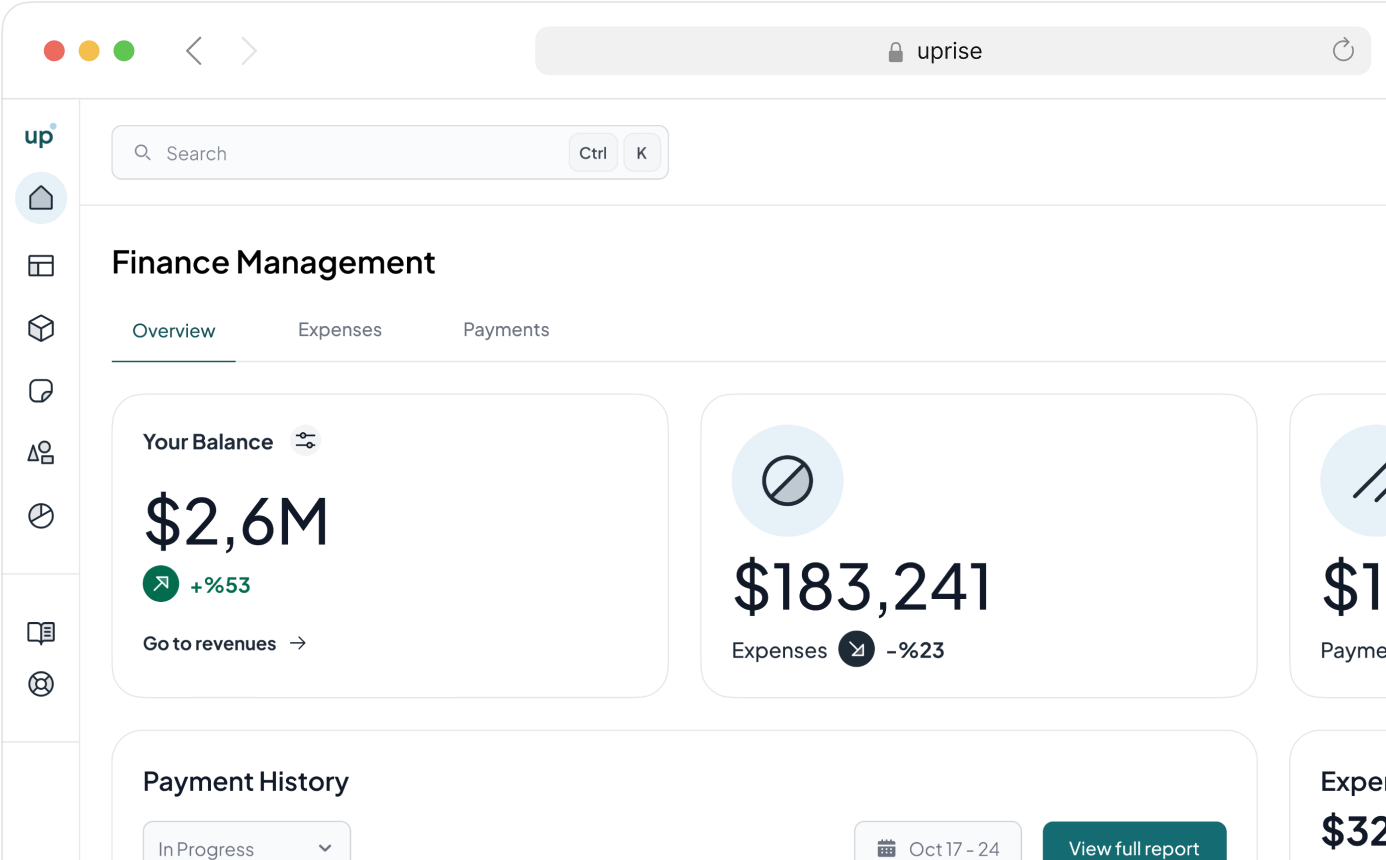Click the Uprise 'up' logo

tap(40, 136)
